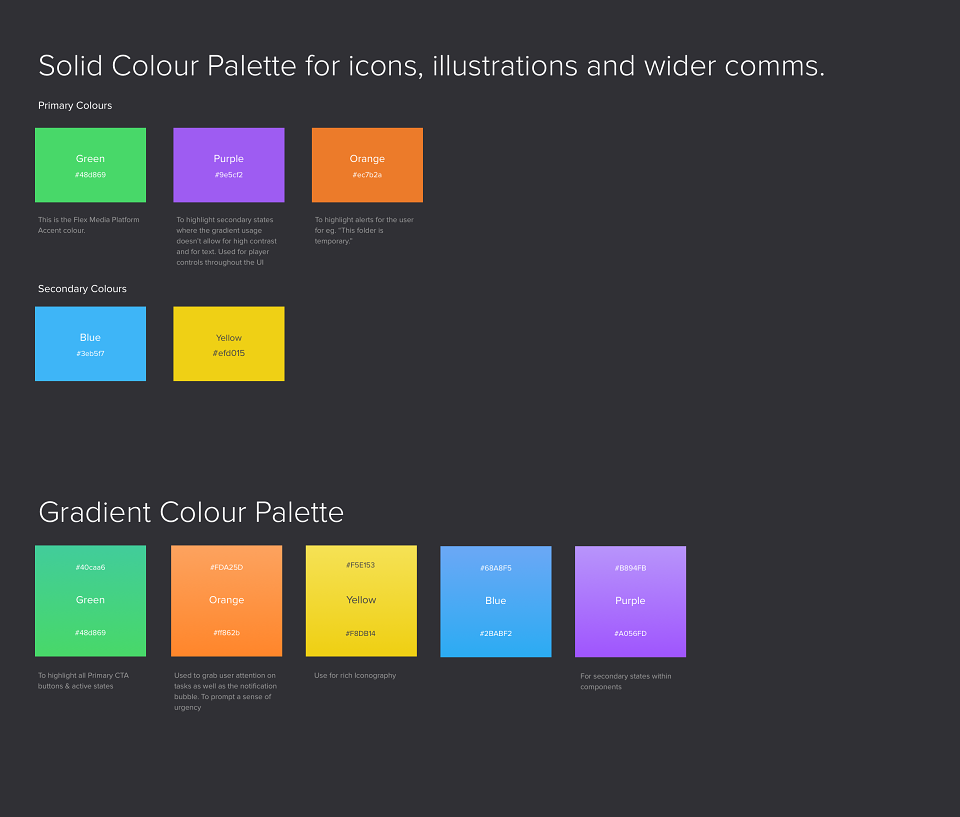Pick the solid Purple #9e5cf2 swatch

[229, 165]
